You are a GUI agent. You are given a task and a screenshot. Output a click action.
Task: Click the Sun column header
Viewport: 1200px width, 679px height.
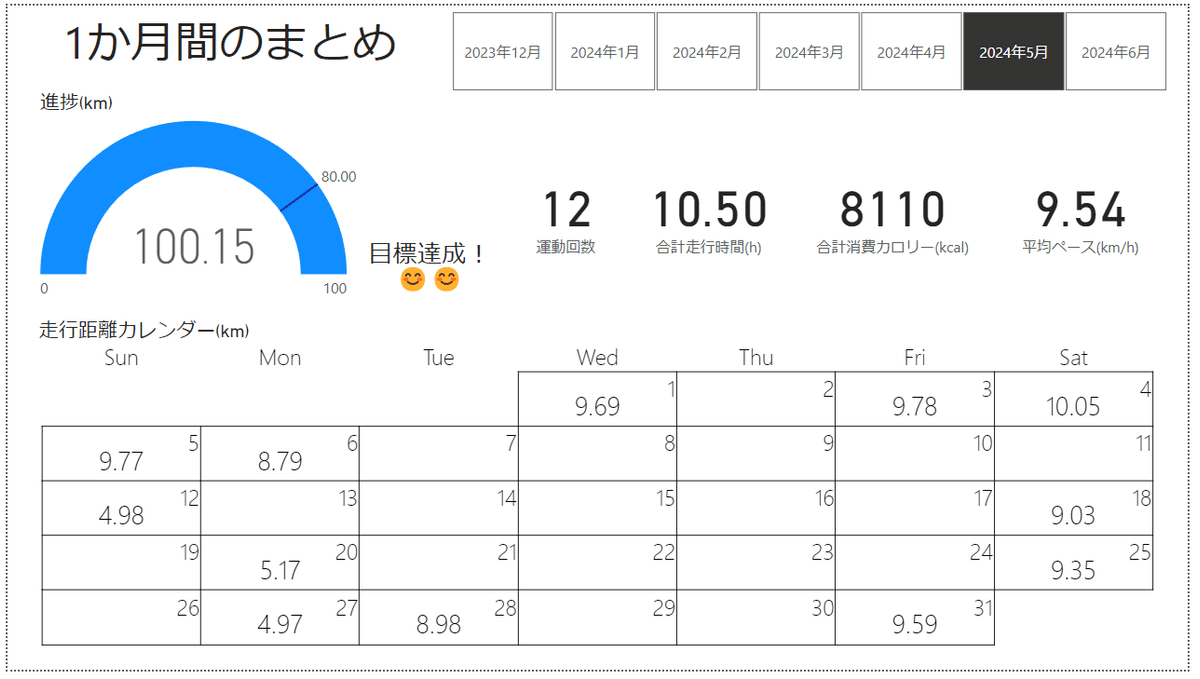(x=121, y=358)
